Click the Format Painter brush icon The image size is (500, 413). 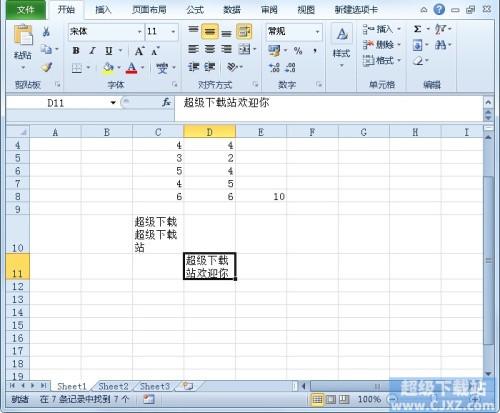point(46,68)
